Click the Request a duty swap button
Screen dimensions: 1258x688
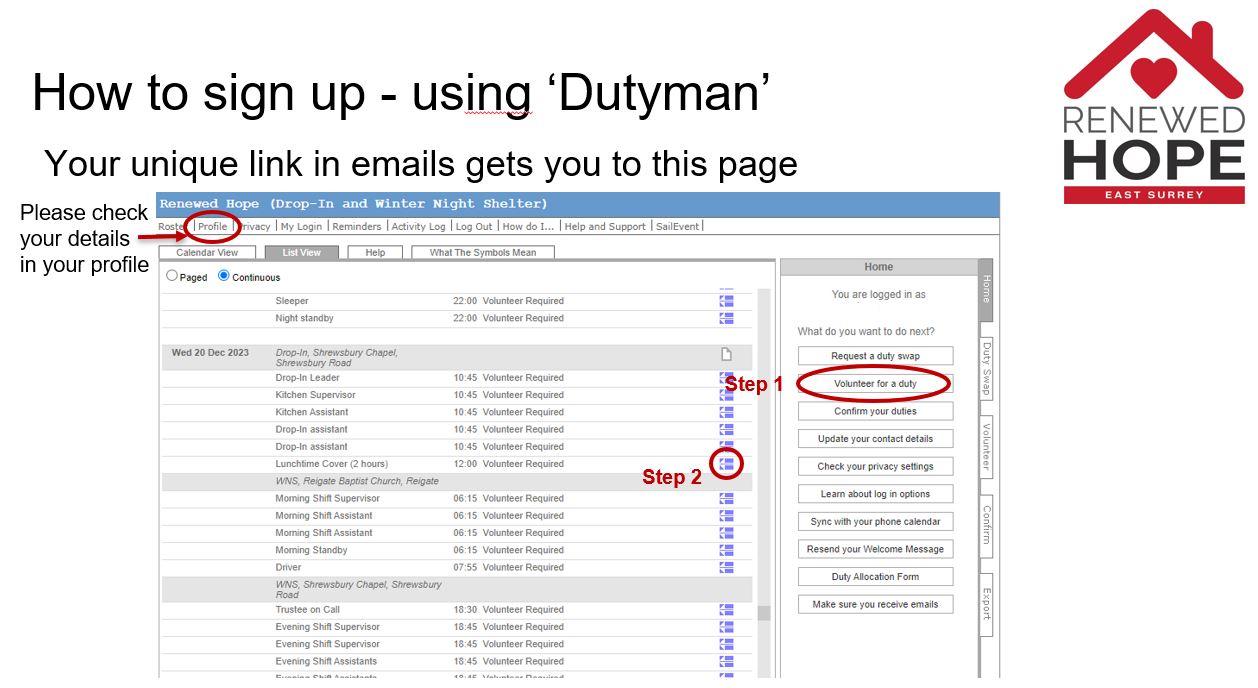tap(875, 356)
